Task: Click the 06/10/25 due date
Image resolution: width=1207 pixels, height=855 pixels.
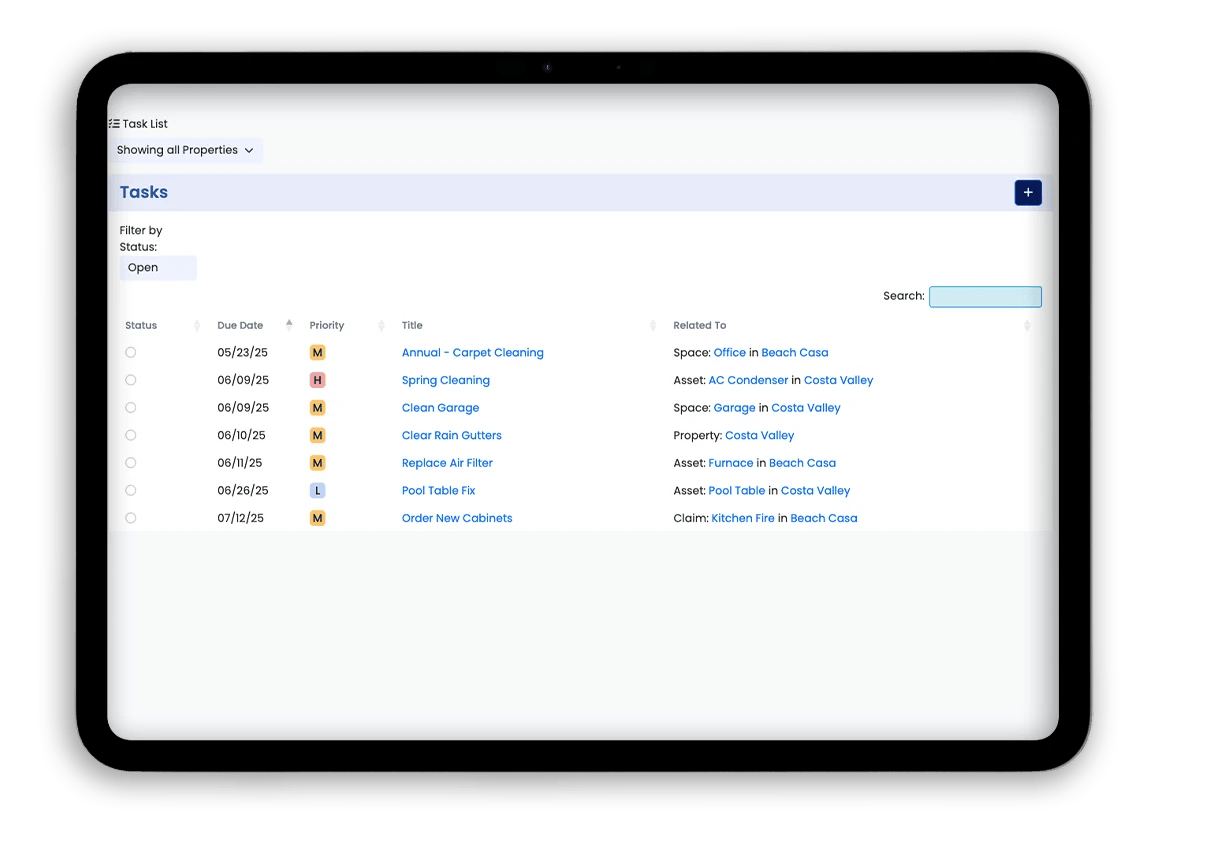Action: [243, 436]
